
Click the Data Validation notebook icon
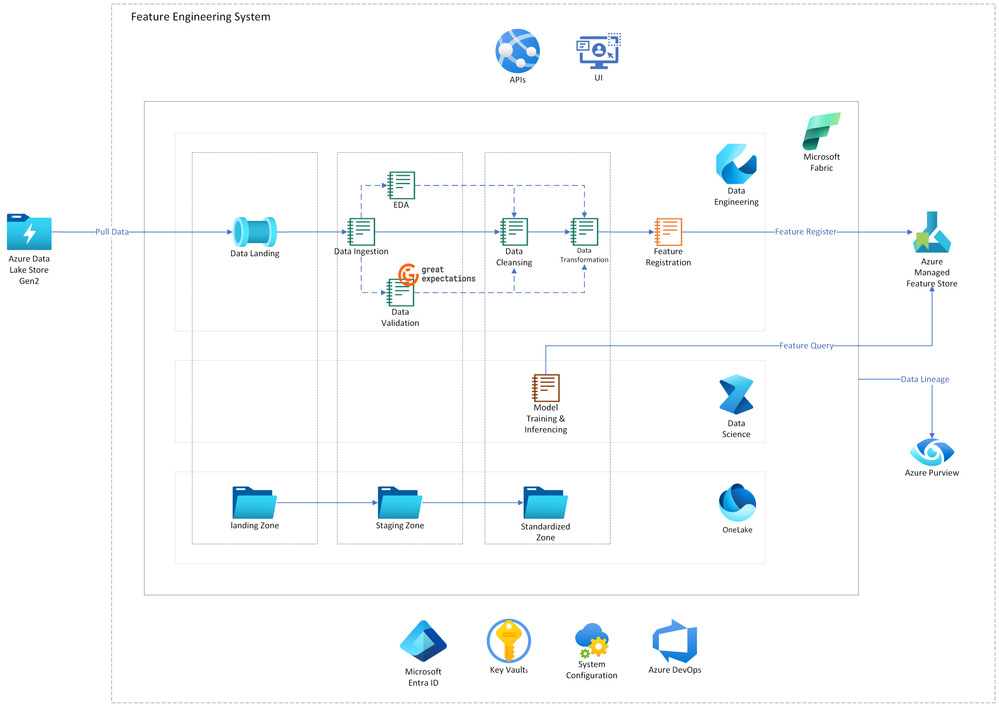(400, 292)
